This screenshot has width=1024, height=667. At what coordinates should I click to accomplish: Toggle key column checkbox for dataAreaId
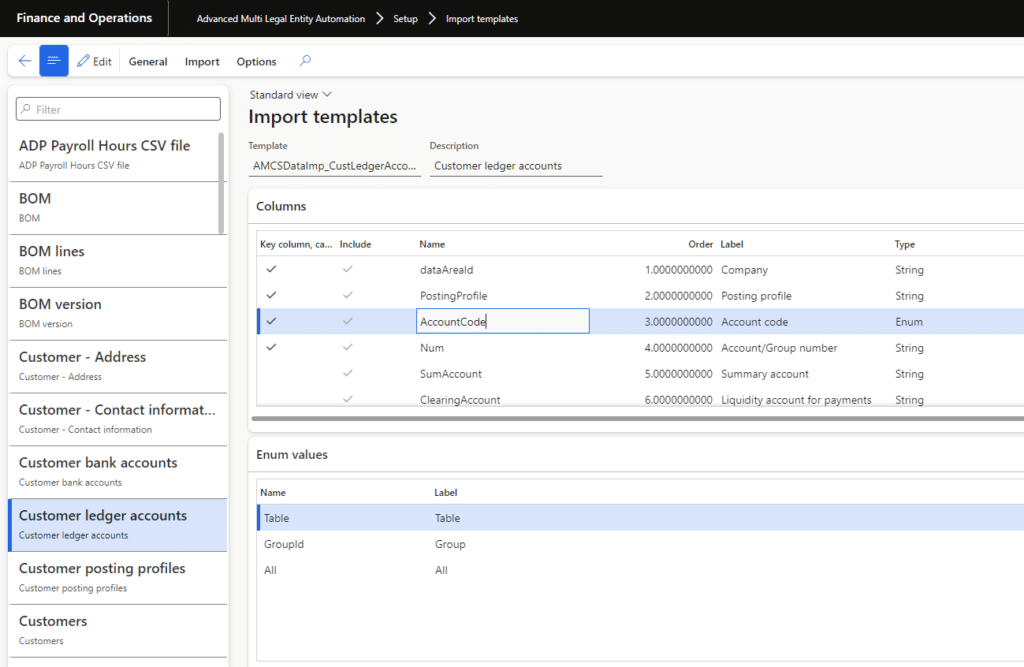(x=271, y=269)
